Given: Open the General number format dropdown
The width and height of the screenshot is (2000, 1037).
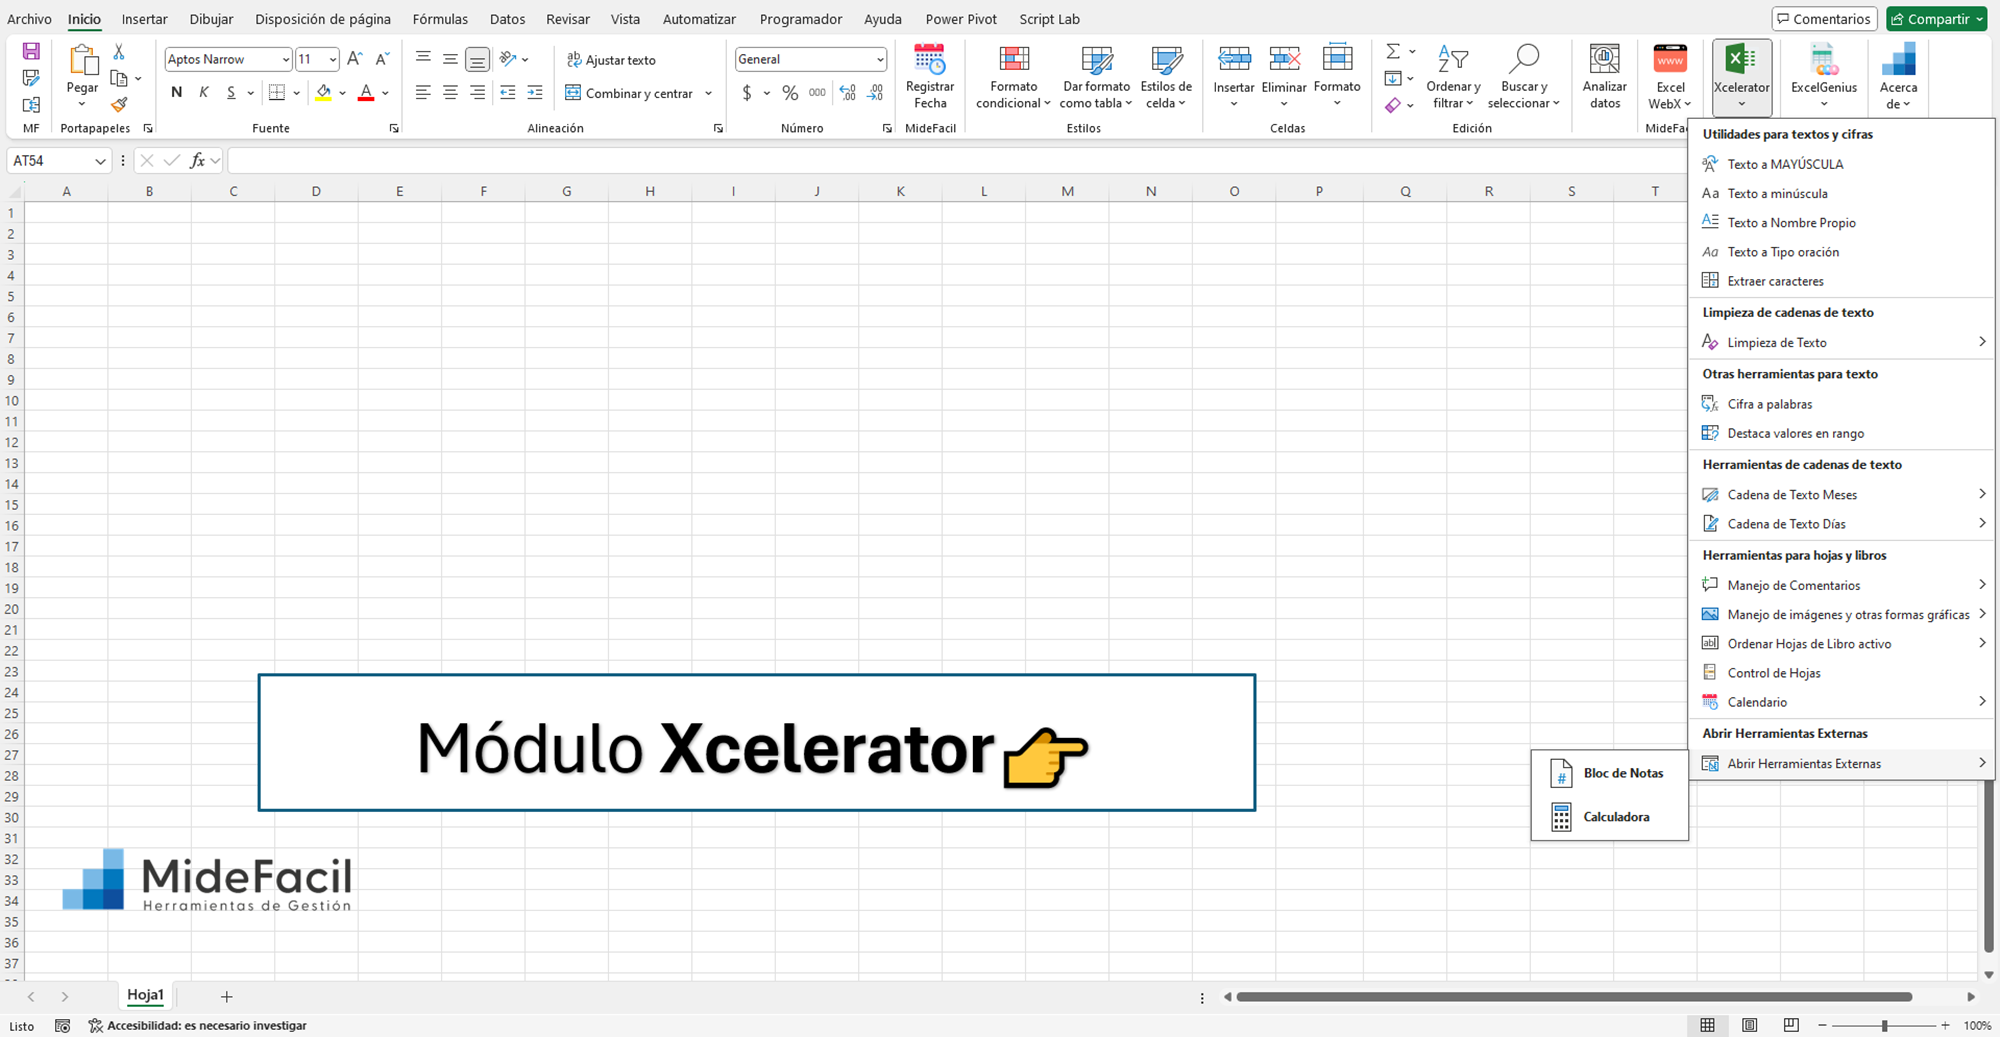Looking at the screenshot, I should pyautogui.click(x=879, y=59).
